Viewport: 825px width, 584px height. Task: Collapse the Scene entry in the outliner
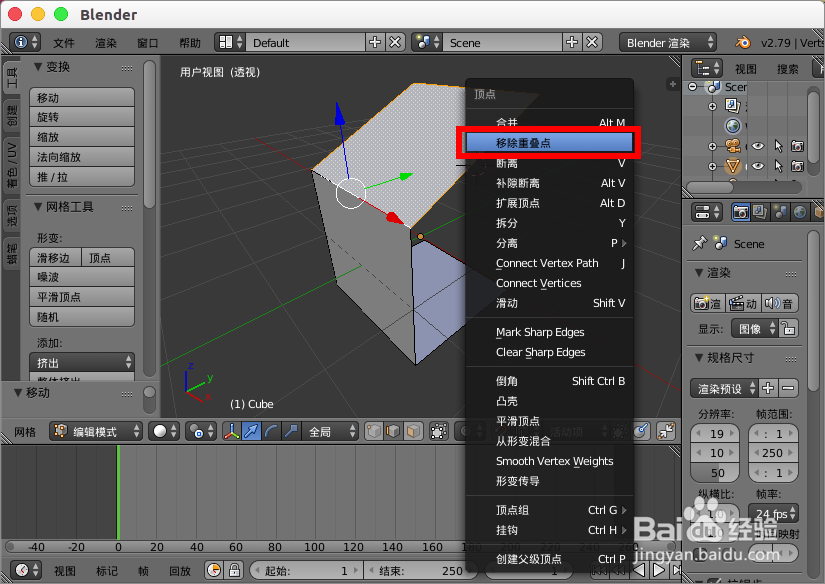692,87
